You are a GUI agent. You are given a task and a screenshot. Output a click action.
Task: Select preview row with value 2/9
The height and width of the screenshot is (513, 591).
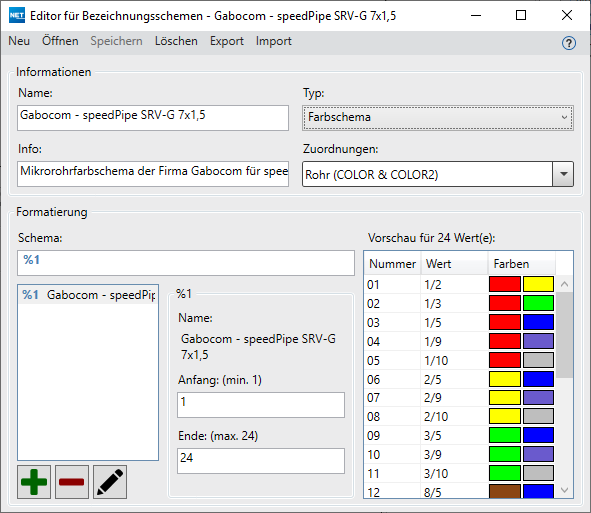click(x=460, y=398)
